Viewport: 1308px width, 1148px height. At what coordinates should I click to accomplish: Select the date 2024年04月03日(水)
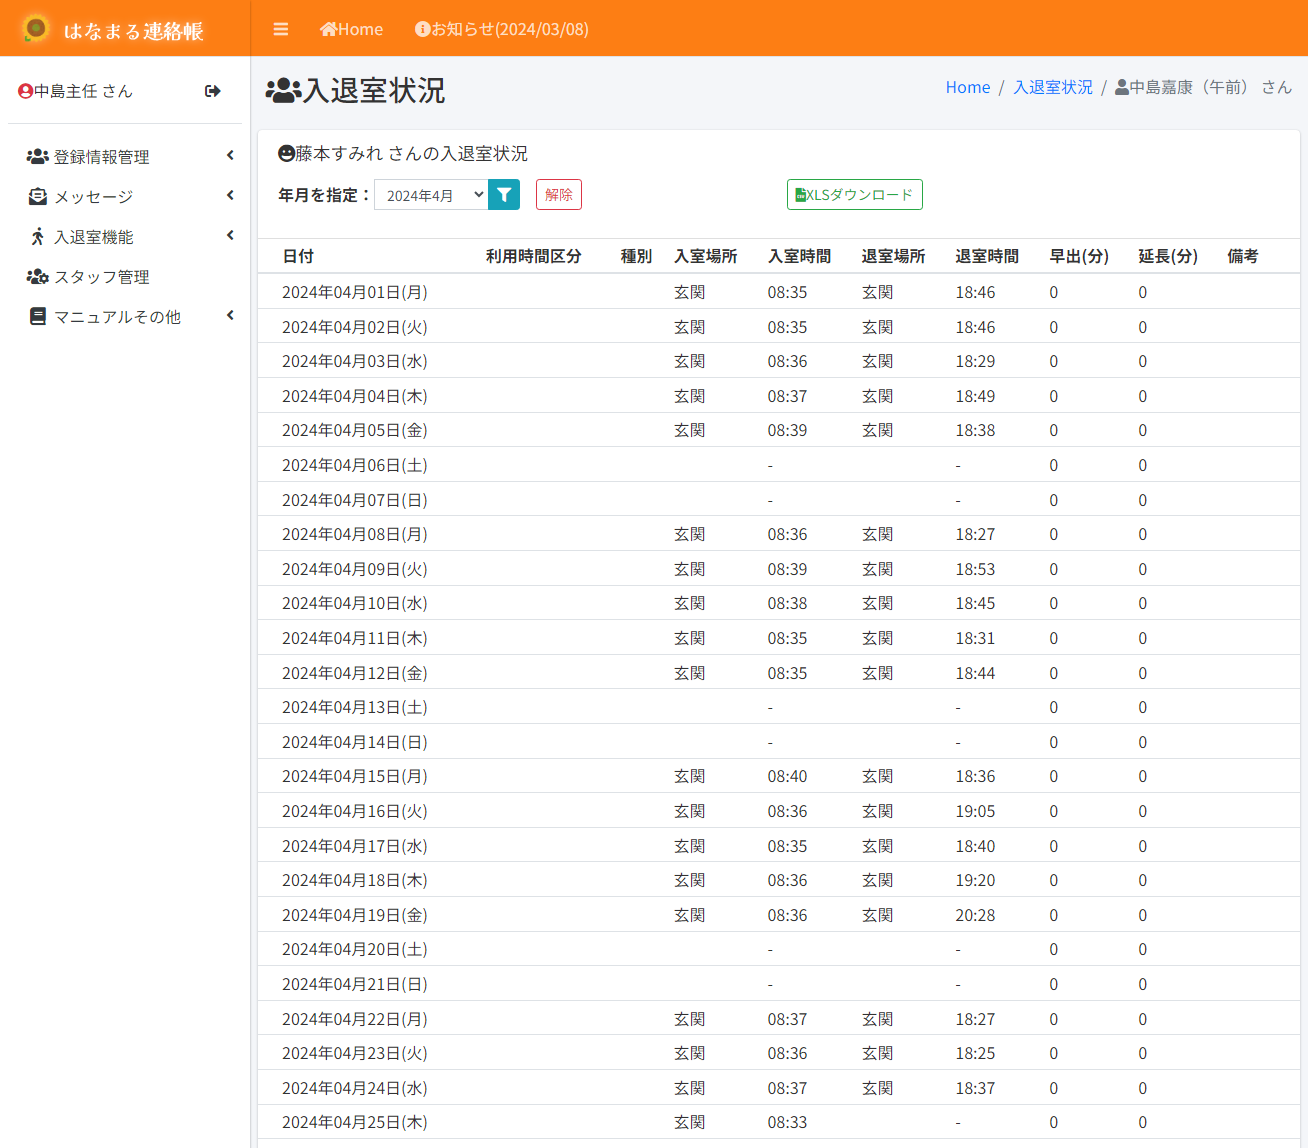355,362
